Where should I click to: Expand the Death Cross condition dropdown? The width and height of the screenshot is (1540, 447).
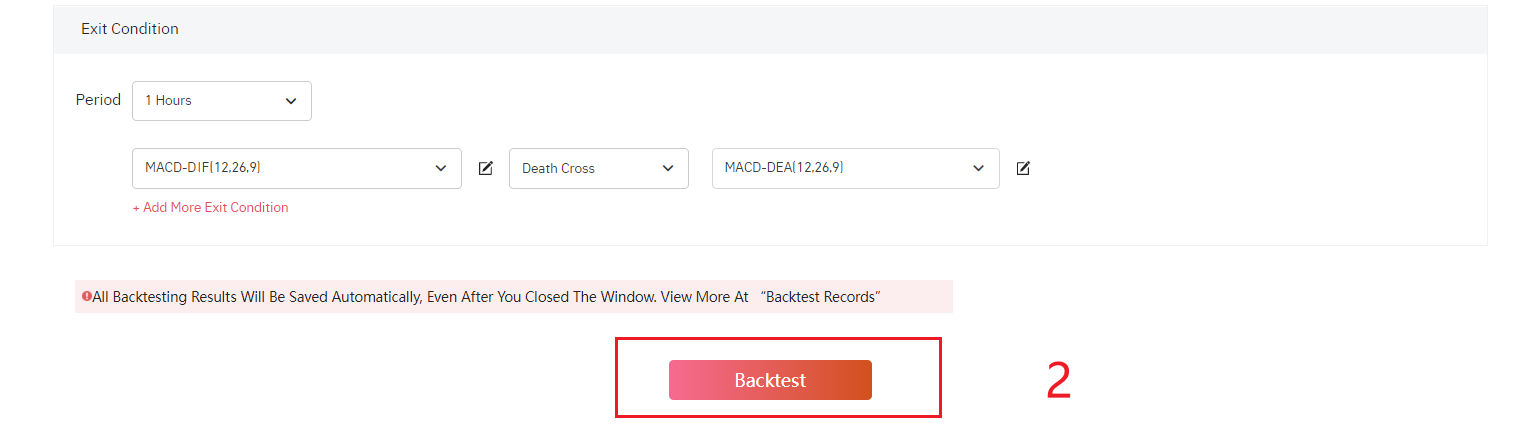pyautogui.click(x=598, y=168)
